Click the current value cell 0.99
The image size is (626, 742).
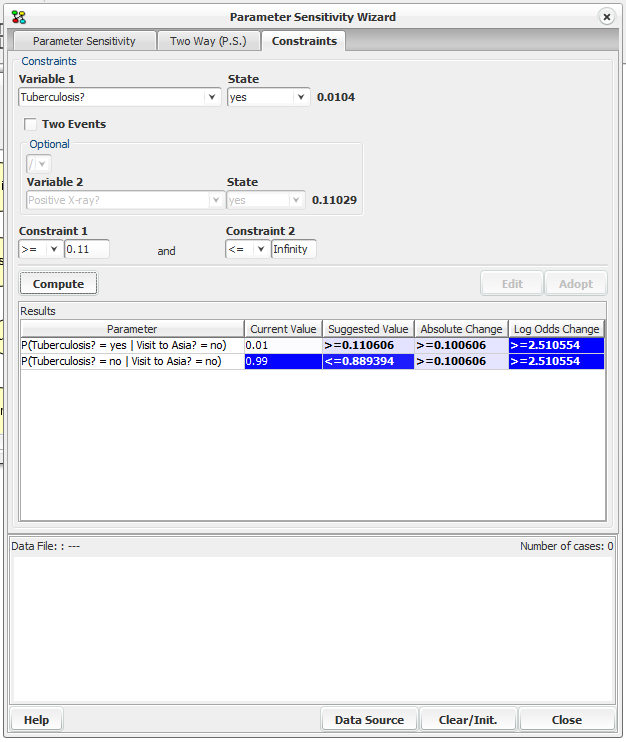[283, 362]
